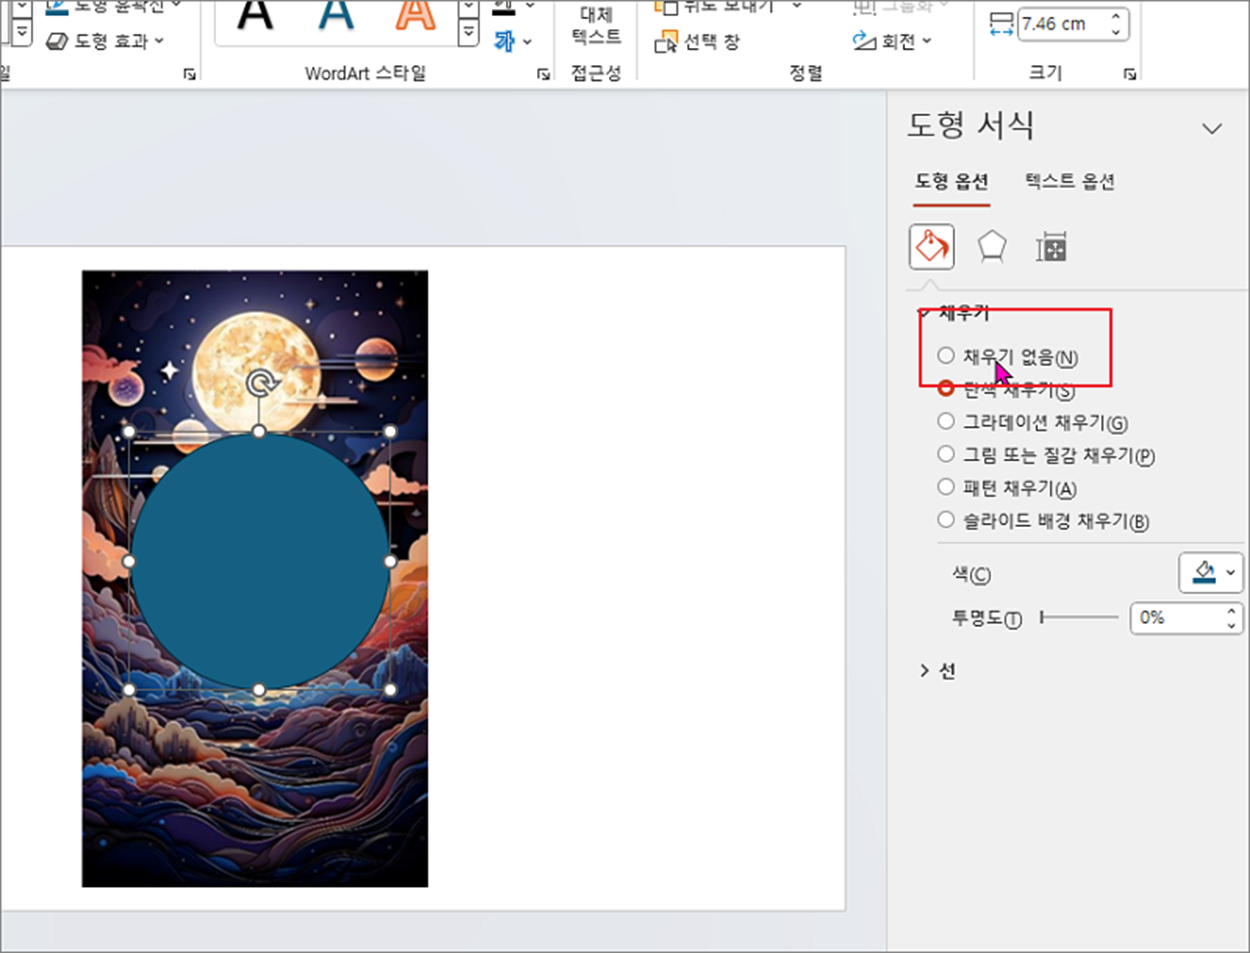Click the bottom-center handle of the circle
Screen dimensions: 1250x953
[259, 690]
